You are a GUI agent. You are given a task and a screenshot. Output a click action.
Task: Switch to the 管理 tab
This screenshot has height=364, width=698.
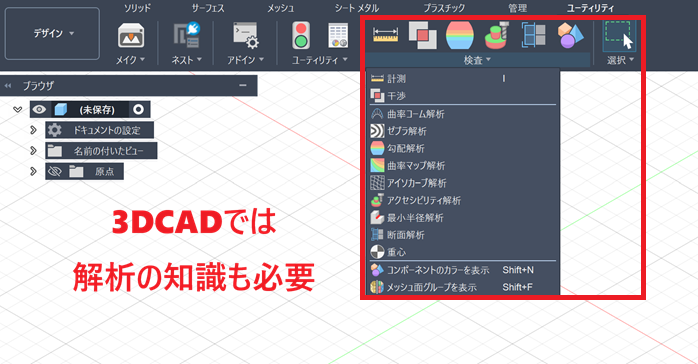[517, 8]
